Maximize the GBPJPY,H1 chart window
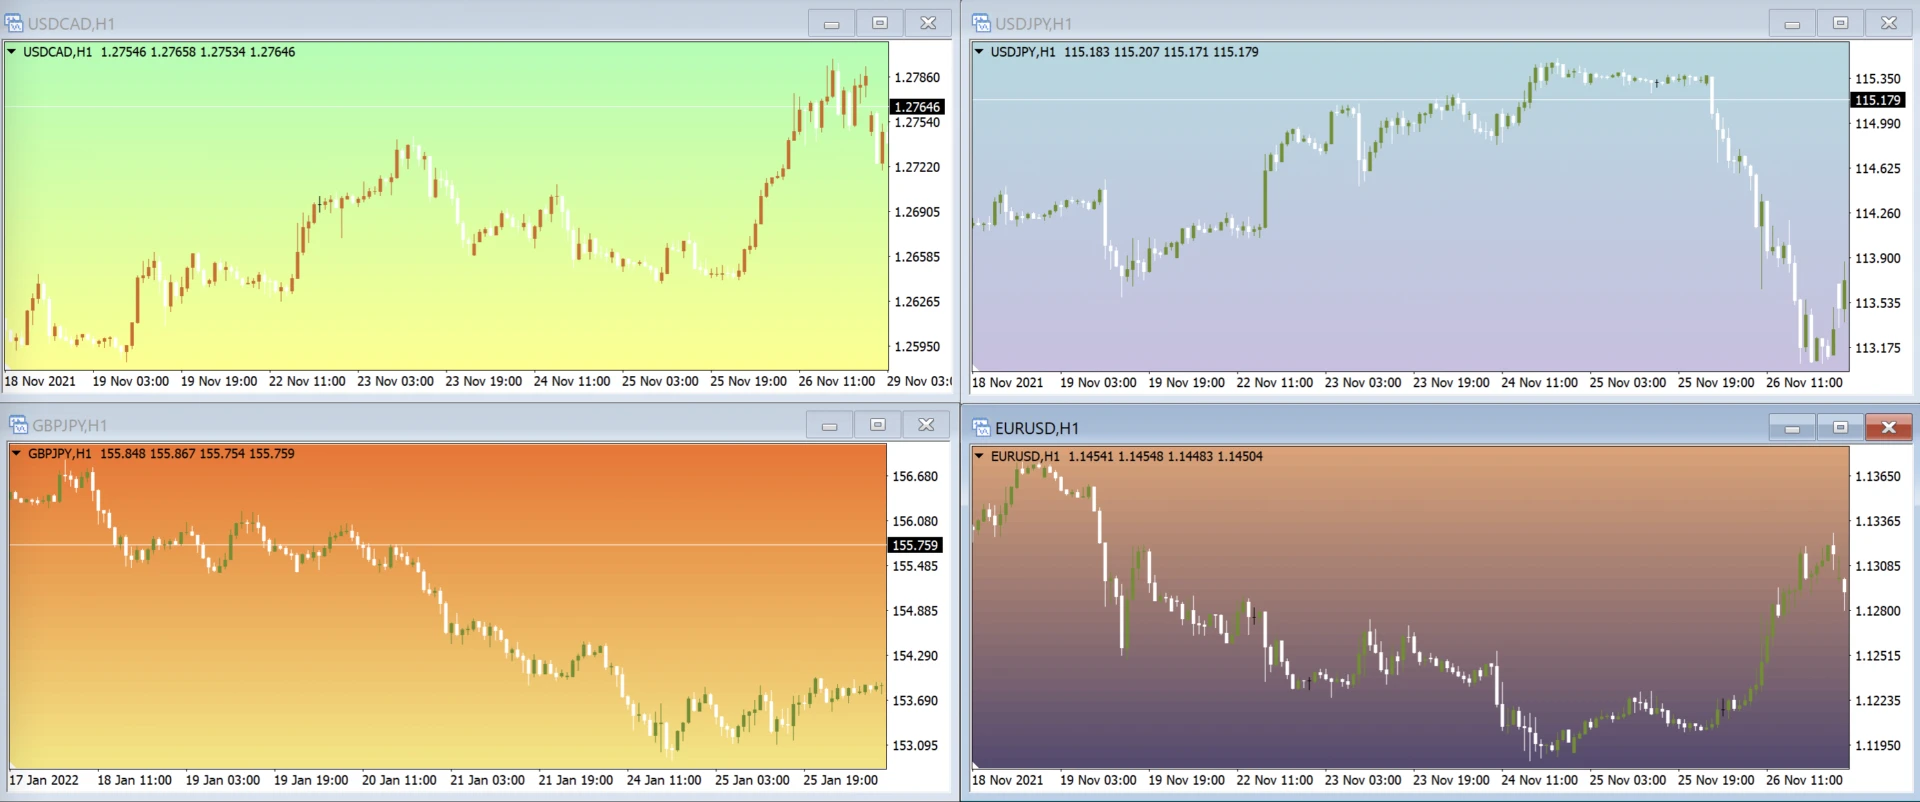This screenshot has height=802, width=1920. click(877, 425)
